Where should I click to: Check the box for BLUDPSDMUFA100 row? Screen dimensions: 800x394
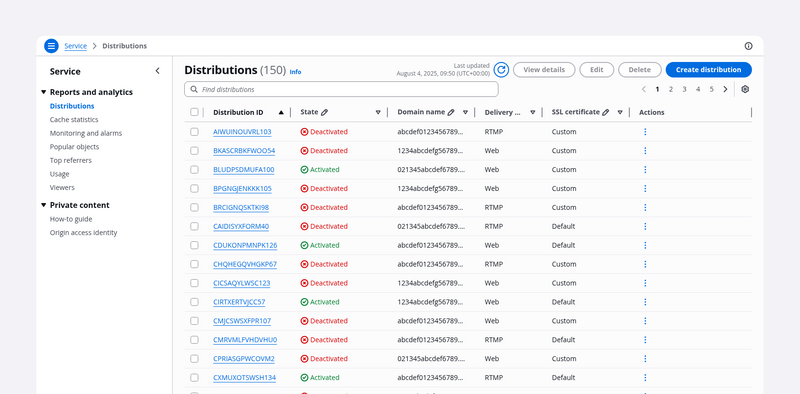pyautogui.click(x=194, y=169)
